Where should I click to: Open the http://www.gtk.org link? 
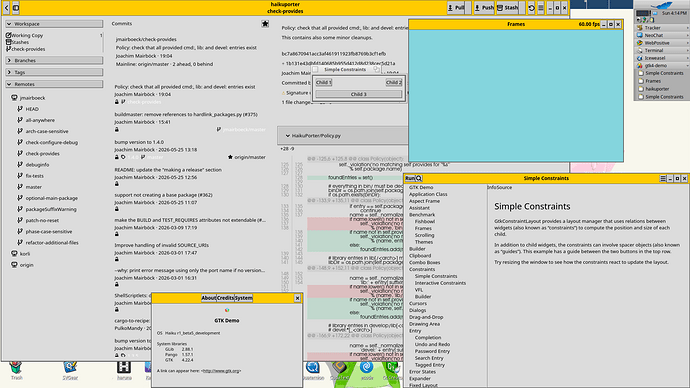pyautogui.click(x=221, y=371)
